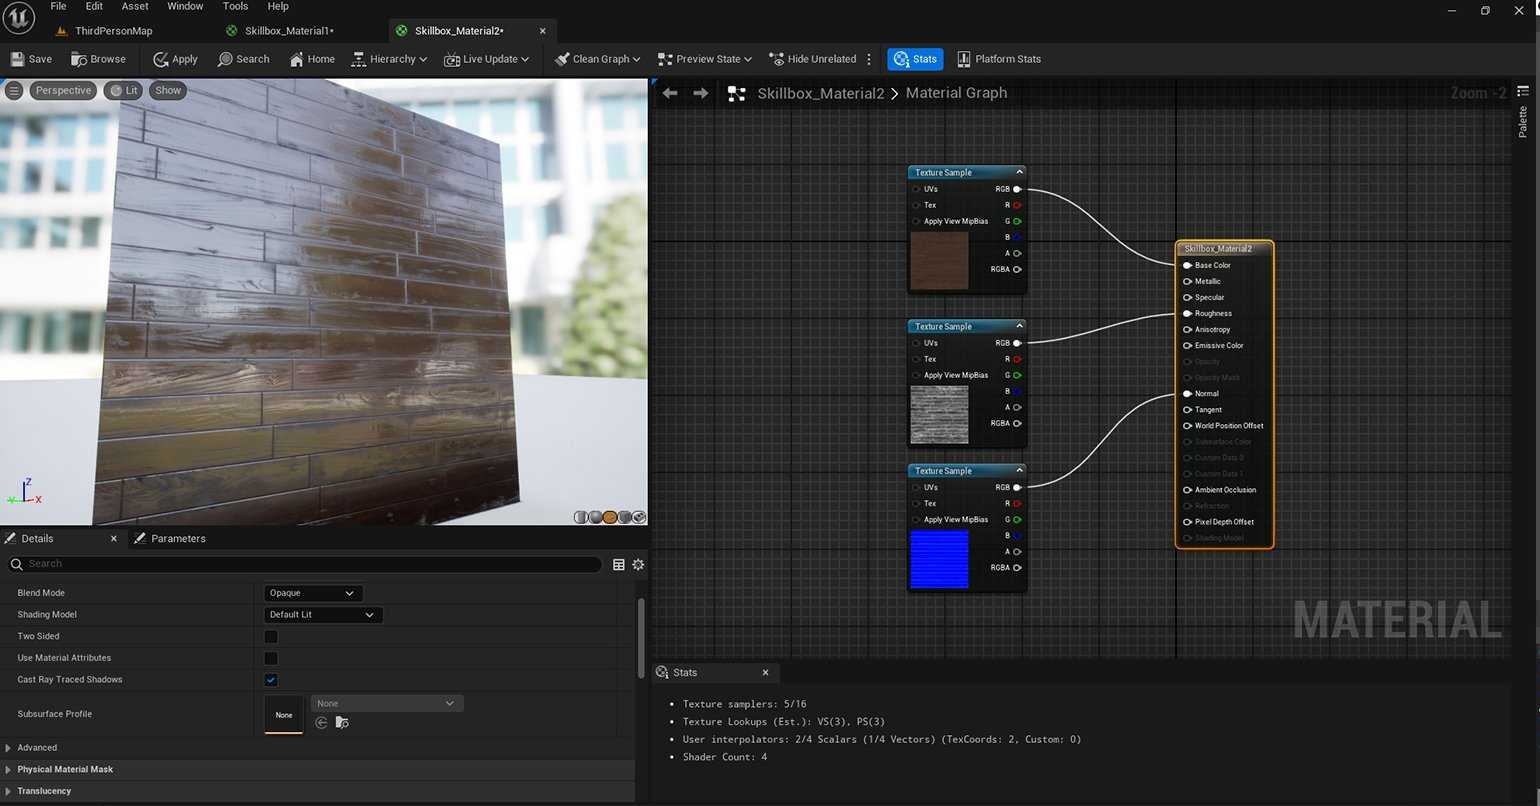Open the Asset menu

(x=135, y=6)
